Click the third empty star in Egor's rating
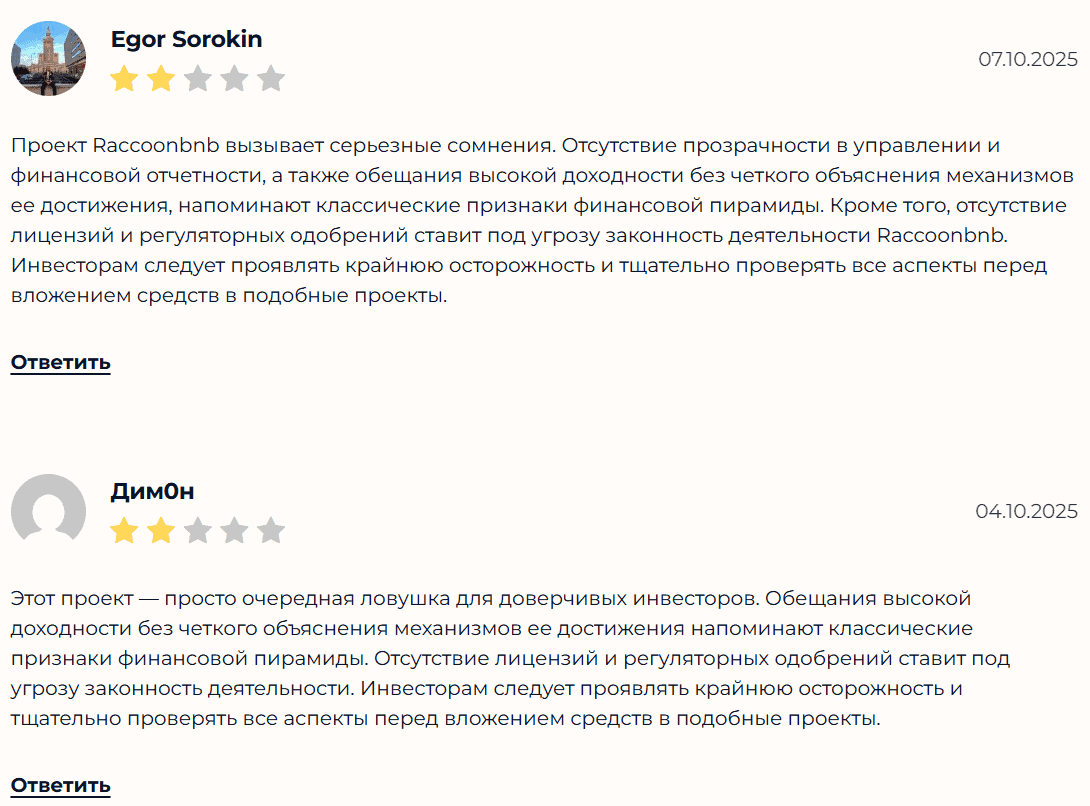The width and height of the screenshot is (1090, 806). (198, 77)
